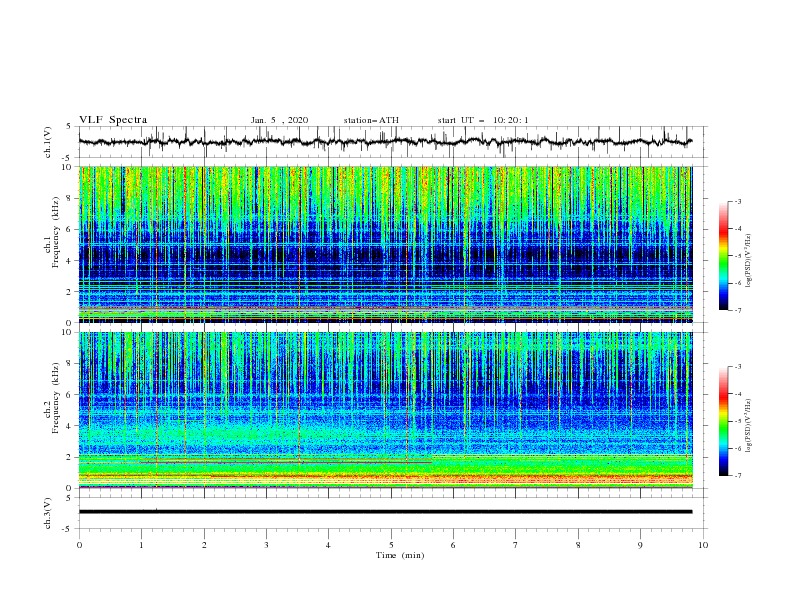792x612 pixels.
Task: Click the lower PSD color bar beside ch.2
Action: [723, 421]
